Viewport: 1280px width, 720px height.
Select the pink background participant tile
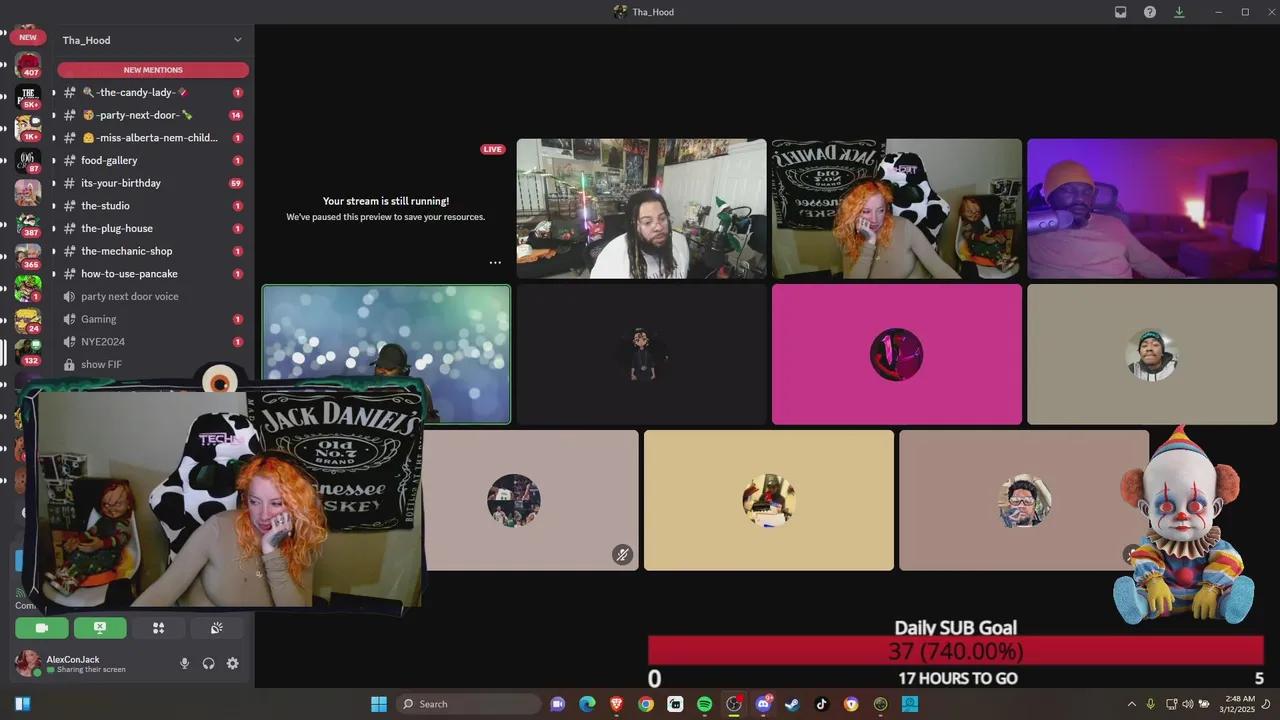coord(897,354)
